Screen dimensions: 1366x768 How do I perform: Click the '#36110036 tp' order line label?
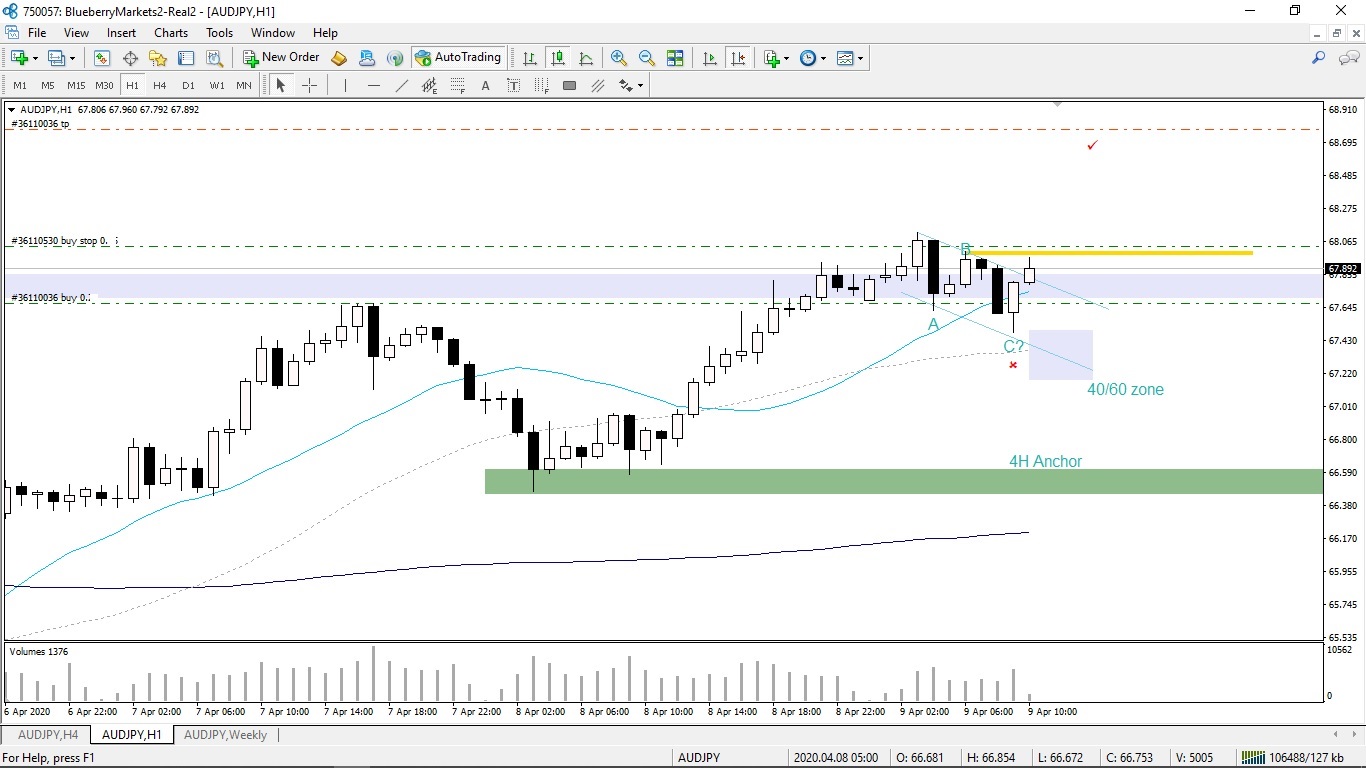40,124
